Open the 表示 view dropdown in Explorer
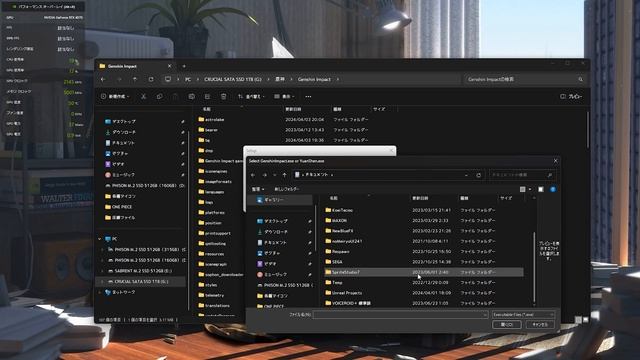 [x=284, y=97]
